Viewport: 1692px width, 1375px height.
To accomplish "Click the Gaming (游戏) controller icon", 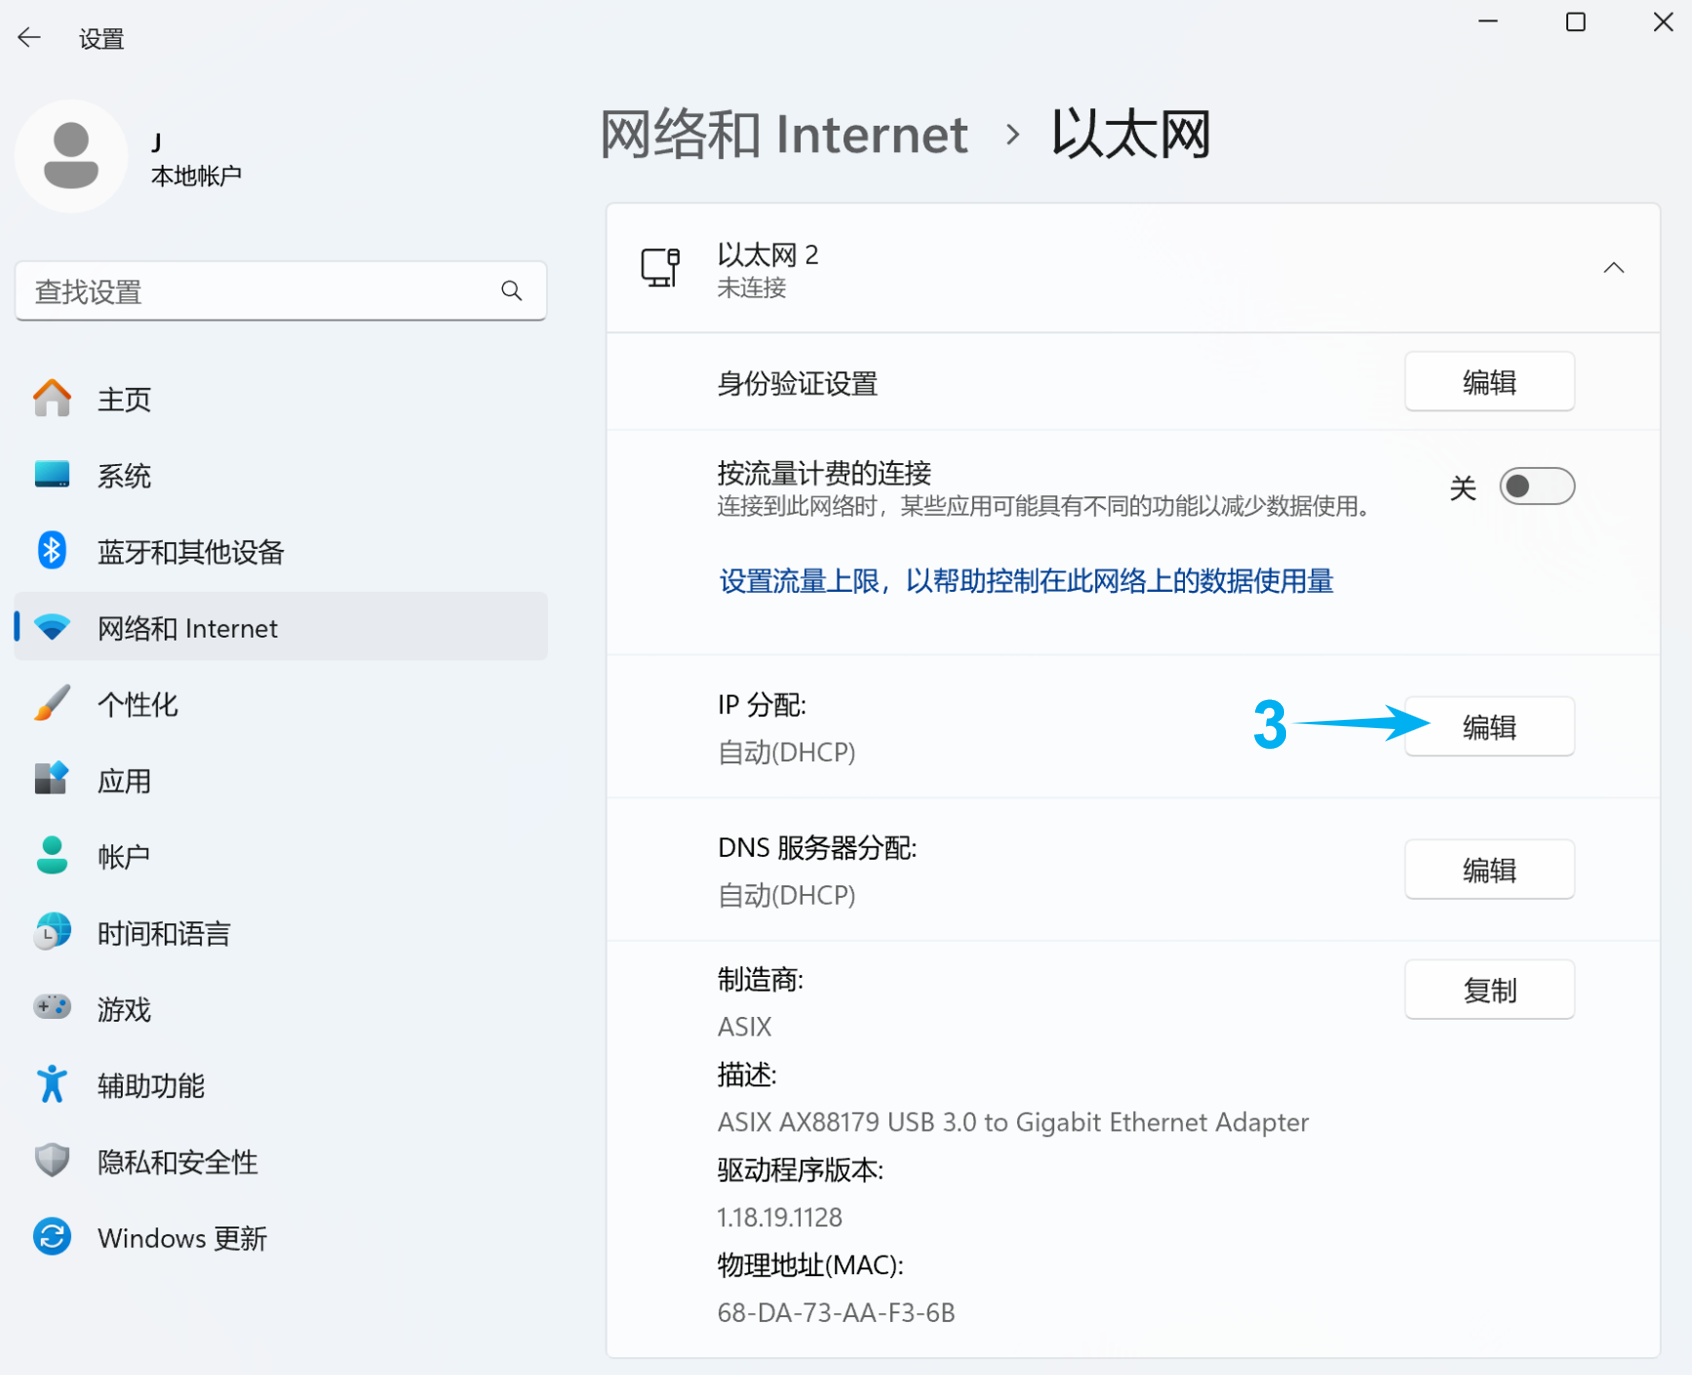I will pyautogui.click(x=52, y=1008).
